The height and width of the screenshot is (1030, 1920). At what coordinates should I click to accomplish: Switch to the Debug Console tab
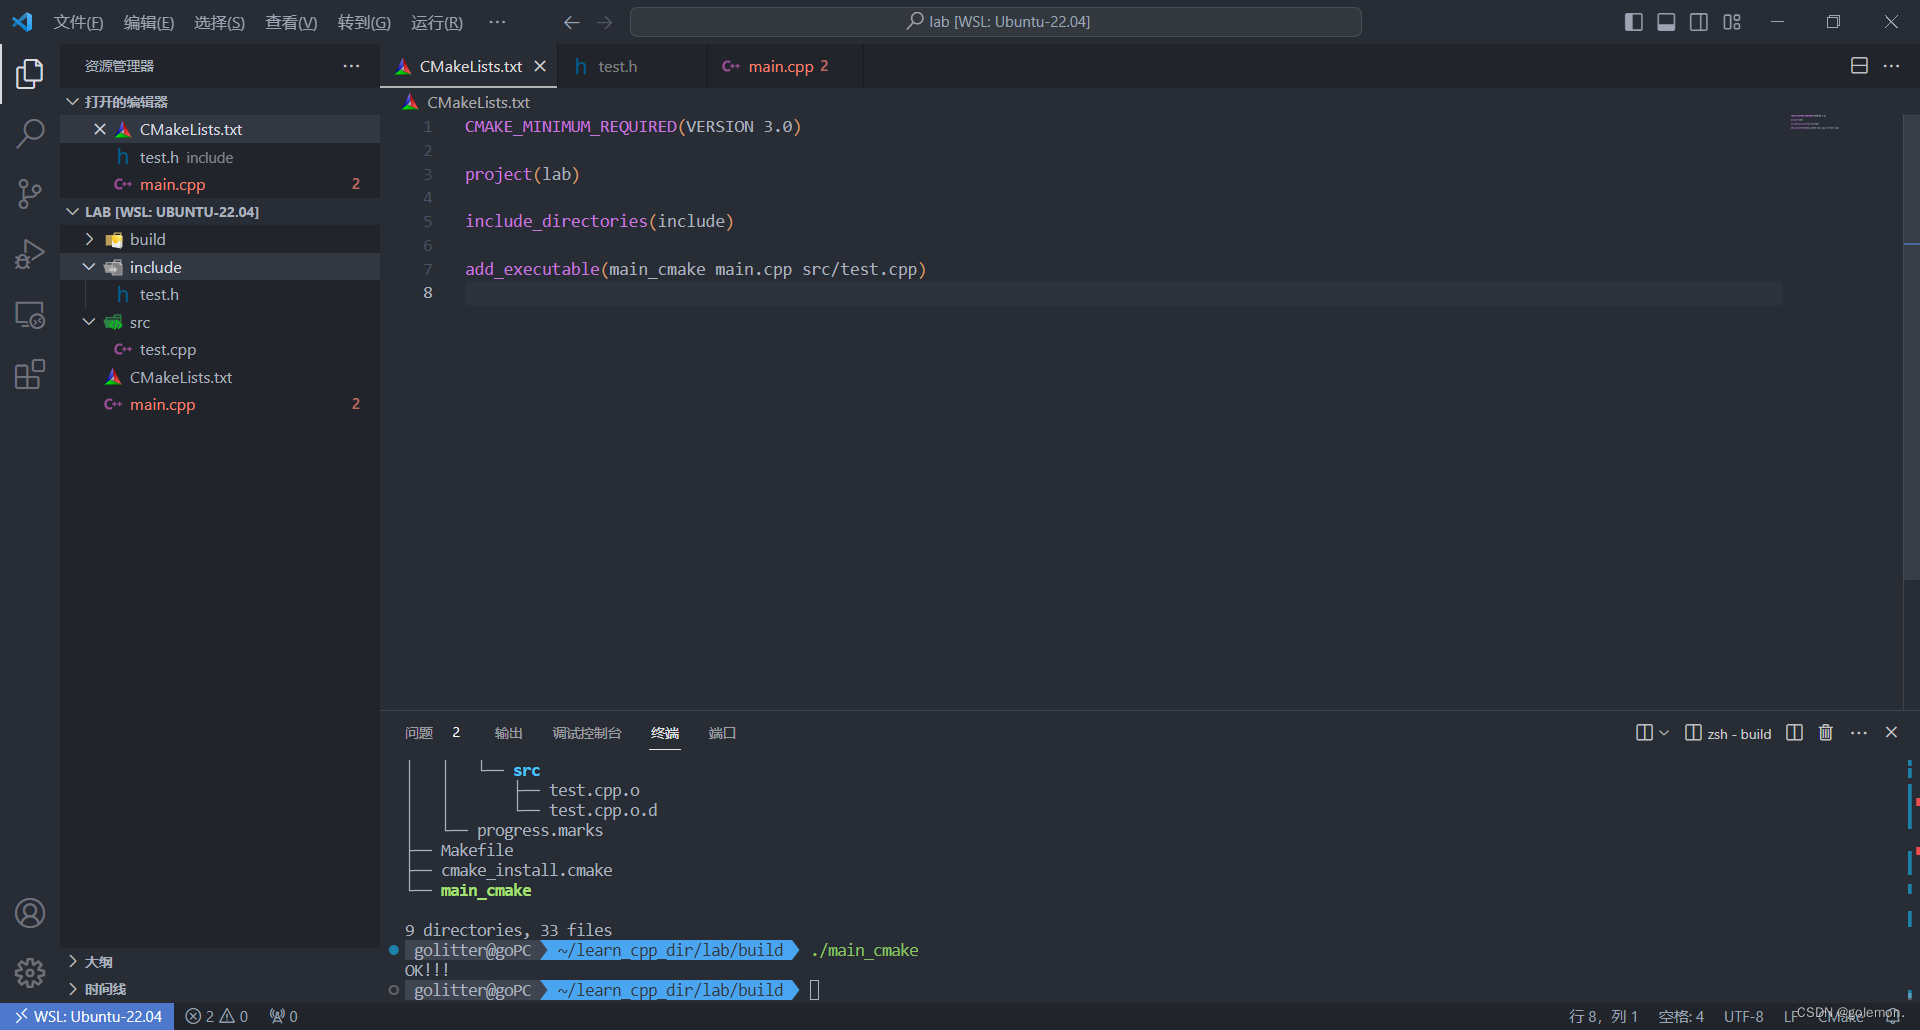click(x=587, y=733)
